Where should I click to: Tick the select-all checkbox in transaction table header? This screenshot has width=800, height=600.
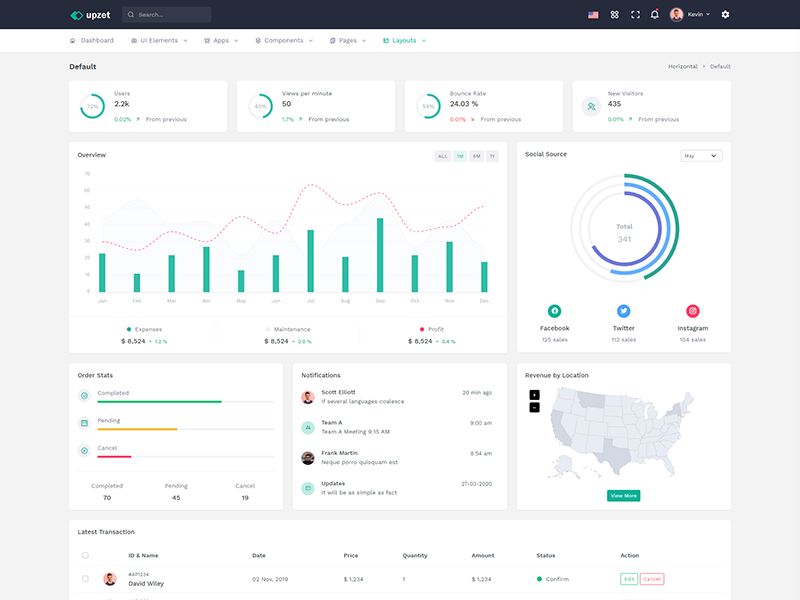pyautogui.click(x=85, y=555)
